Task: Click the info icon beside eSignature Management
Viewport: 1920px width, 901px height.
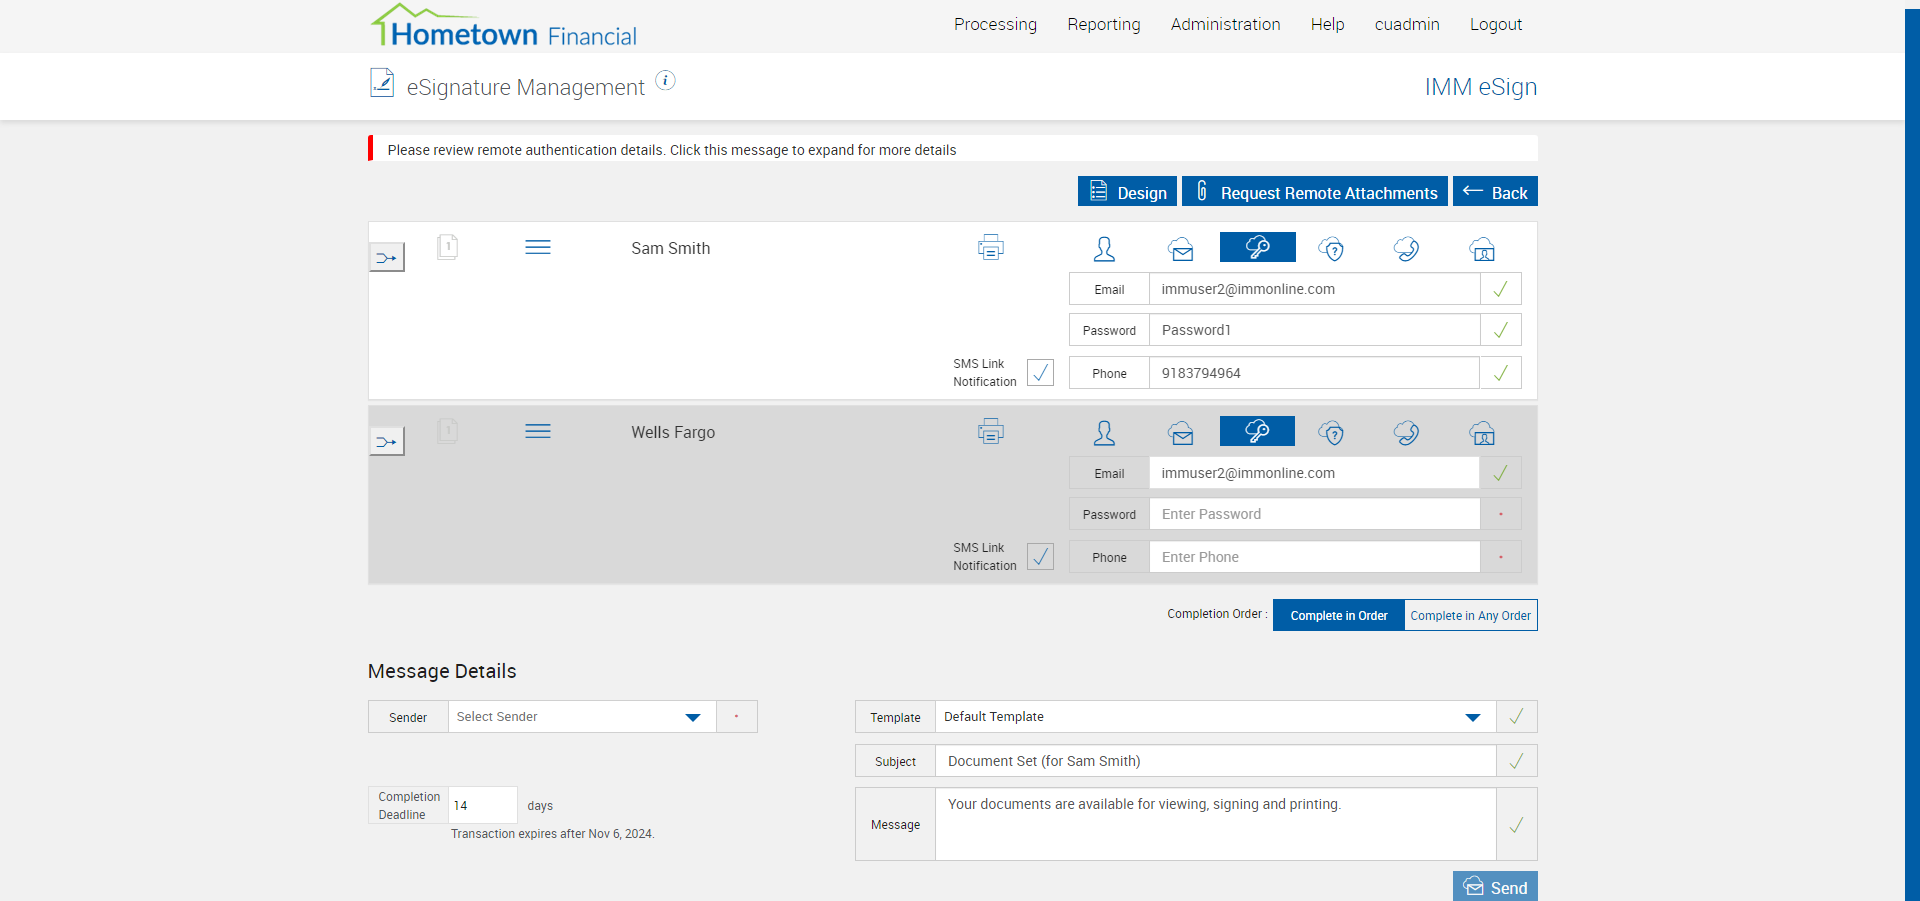Action: click(x=665, y=81)
